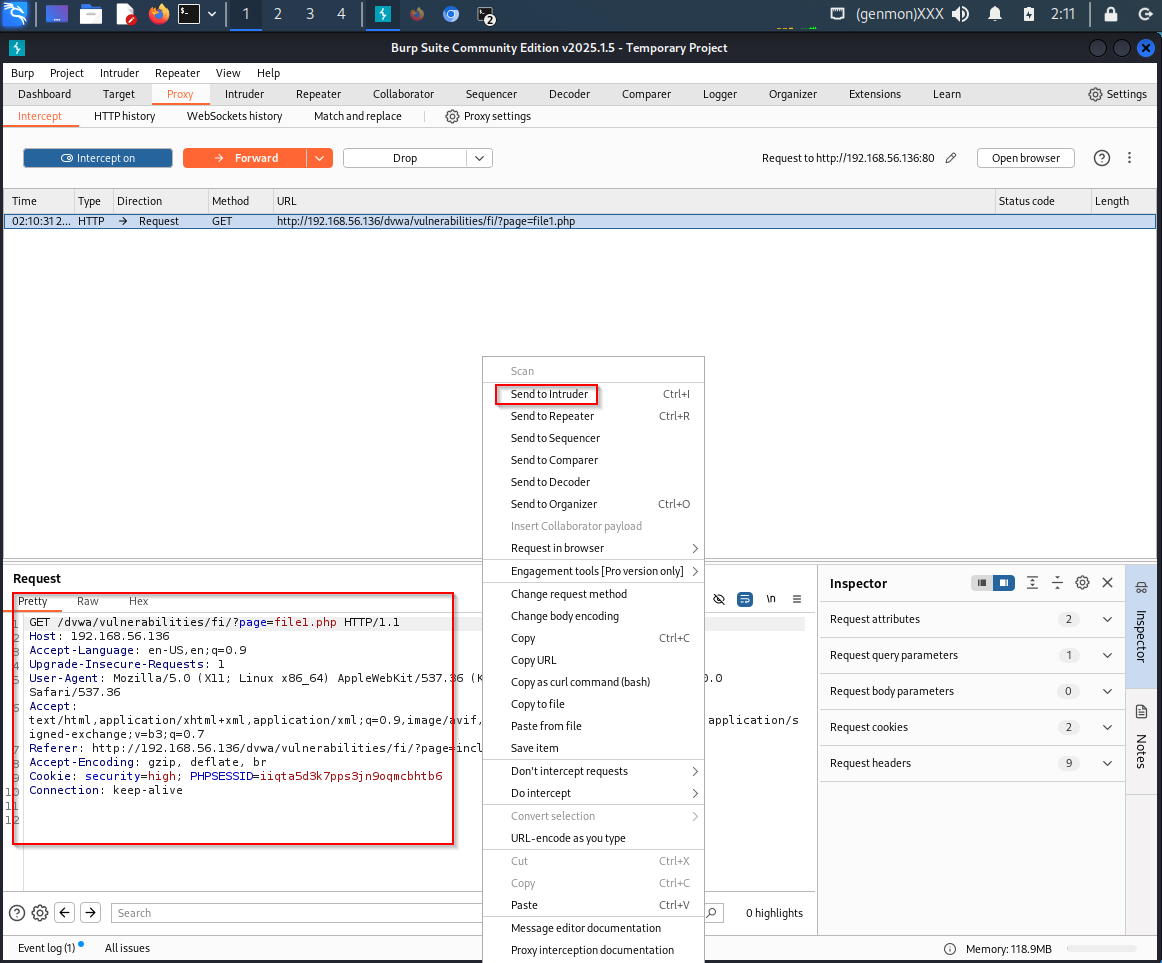Click the search help question icon

(x=17, y=913)
